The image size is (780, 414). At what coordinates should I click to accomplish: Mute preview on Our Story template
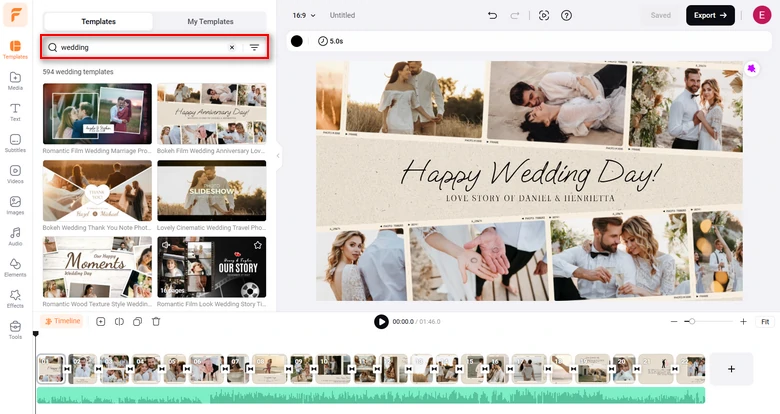click(166, 245)
